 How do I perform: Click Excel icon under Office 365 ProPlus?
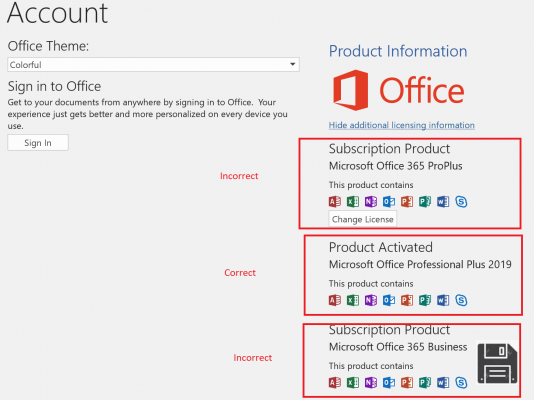353,202
